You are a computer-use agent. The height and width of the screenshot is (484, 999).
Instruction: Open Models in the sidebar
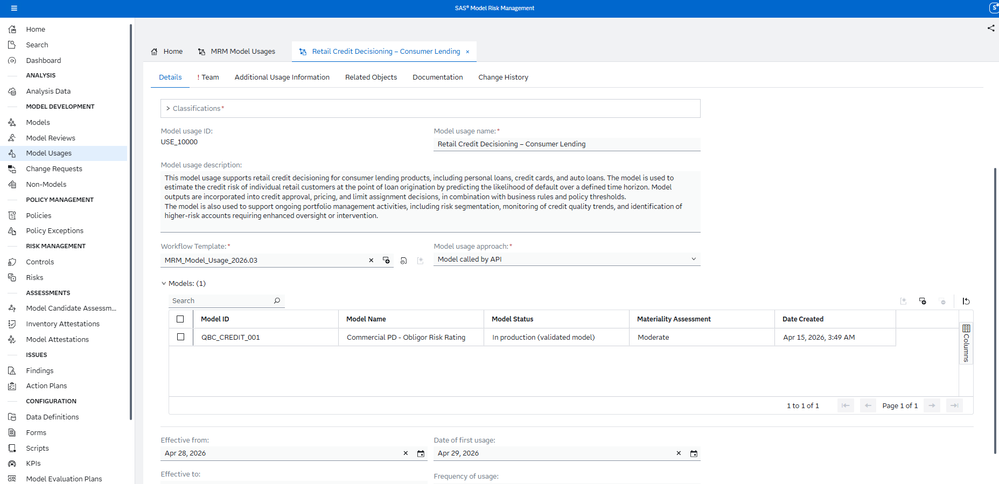click(x=38, y=122)
